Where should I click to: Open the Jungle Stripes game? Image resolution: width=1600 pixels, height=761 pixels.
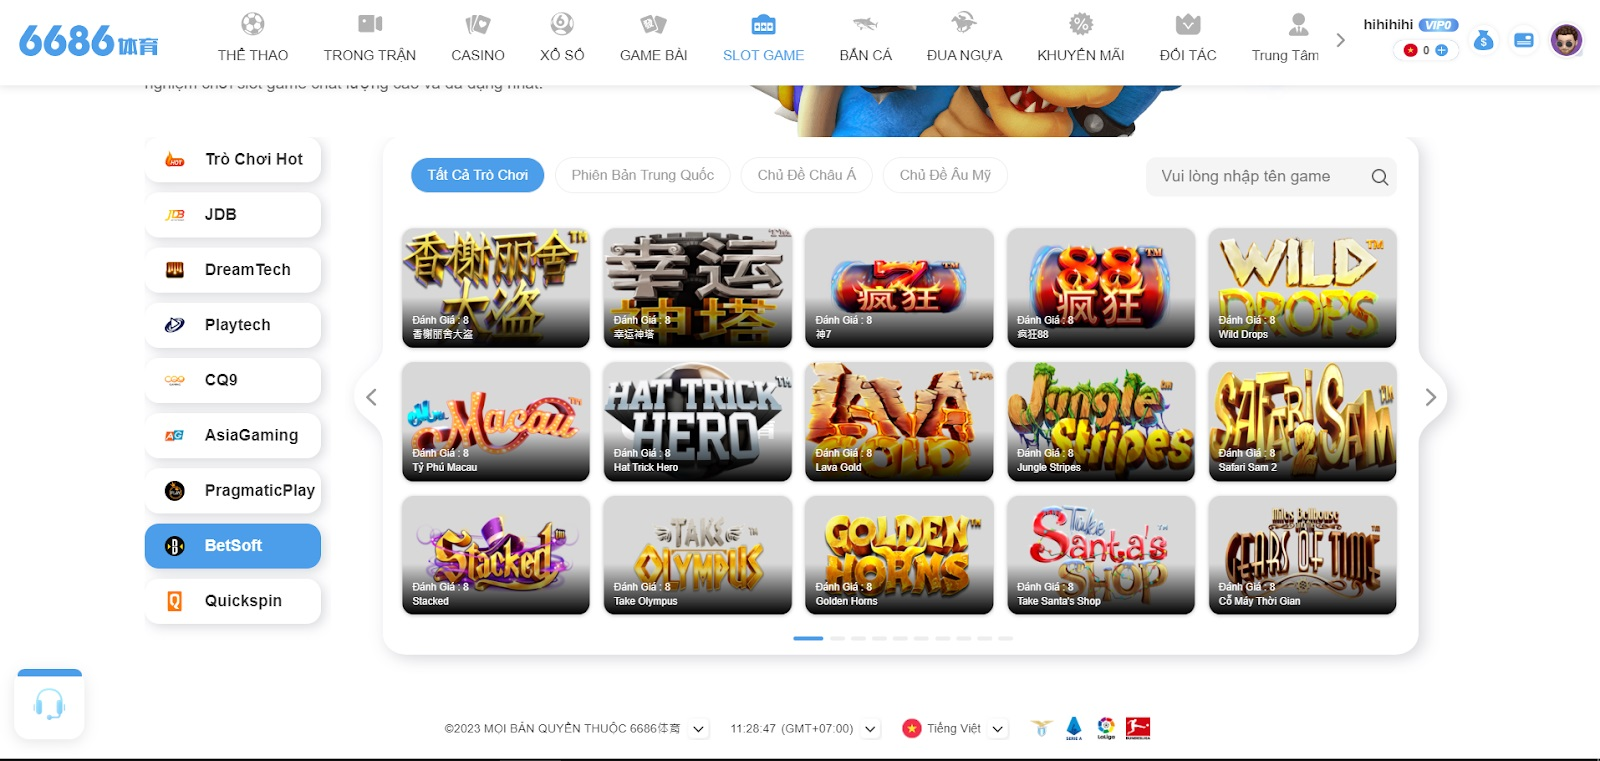pos(1101,422)
